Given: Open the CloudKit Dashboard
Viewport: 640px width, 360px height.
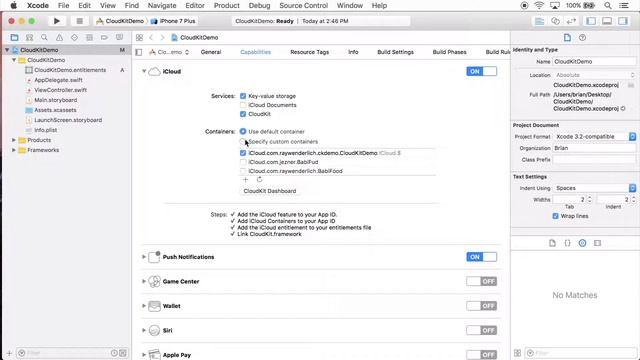Looking at the screenshot, I should click(270, 191).
